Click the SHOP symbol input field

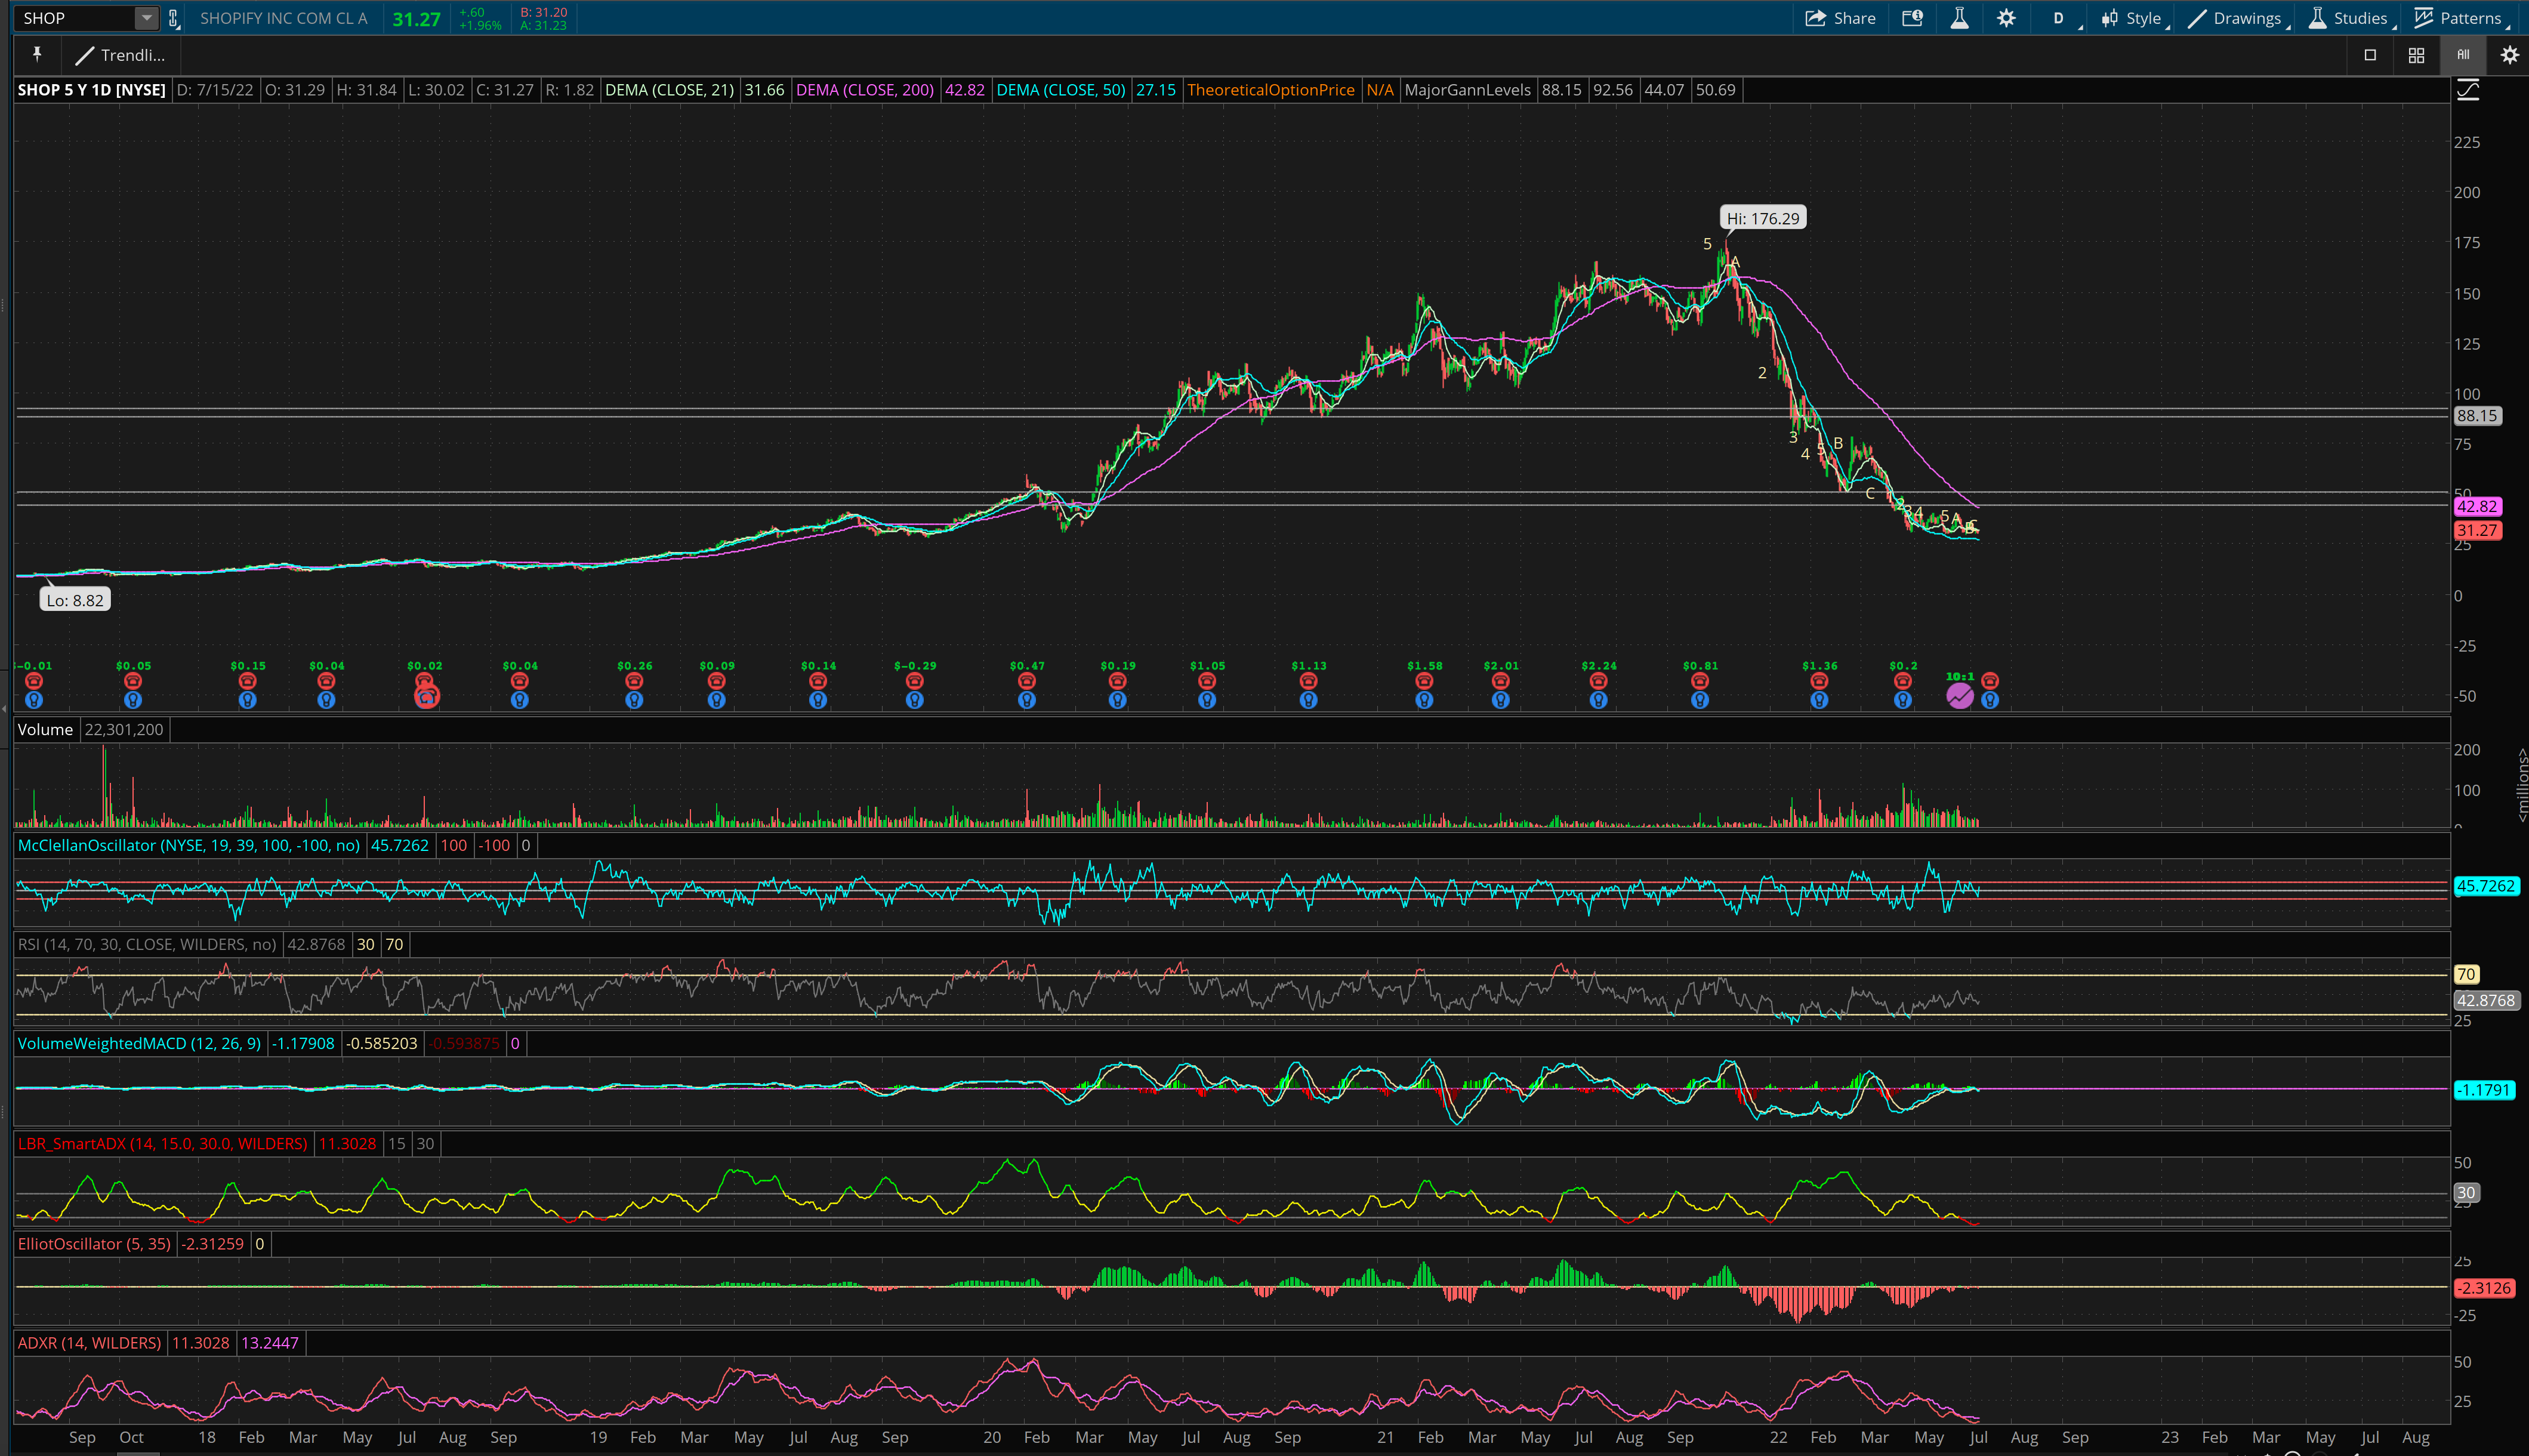[x=76, y=18]
